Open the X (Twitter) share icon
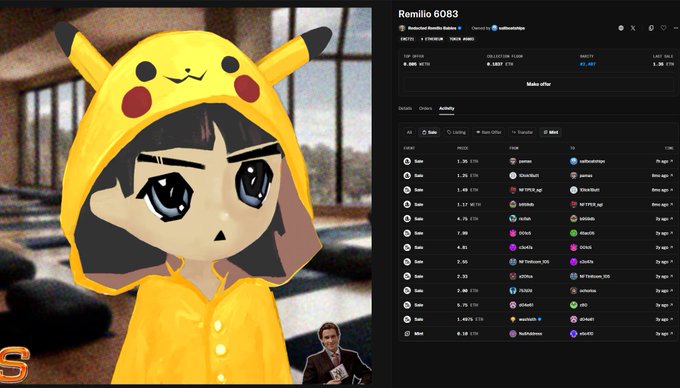680x388 pixels. [x=633, y=28]
